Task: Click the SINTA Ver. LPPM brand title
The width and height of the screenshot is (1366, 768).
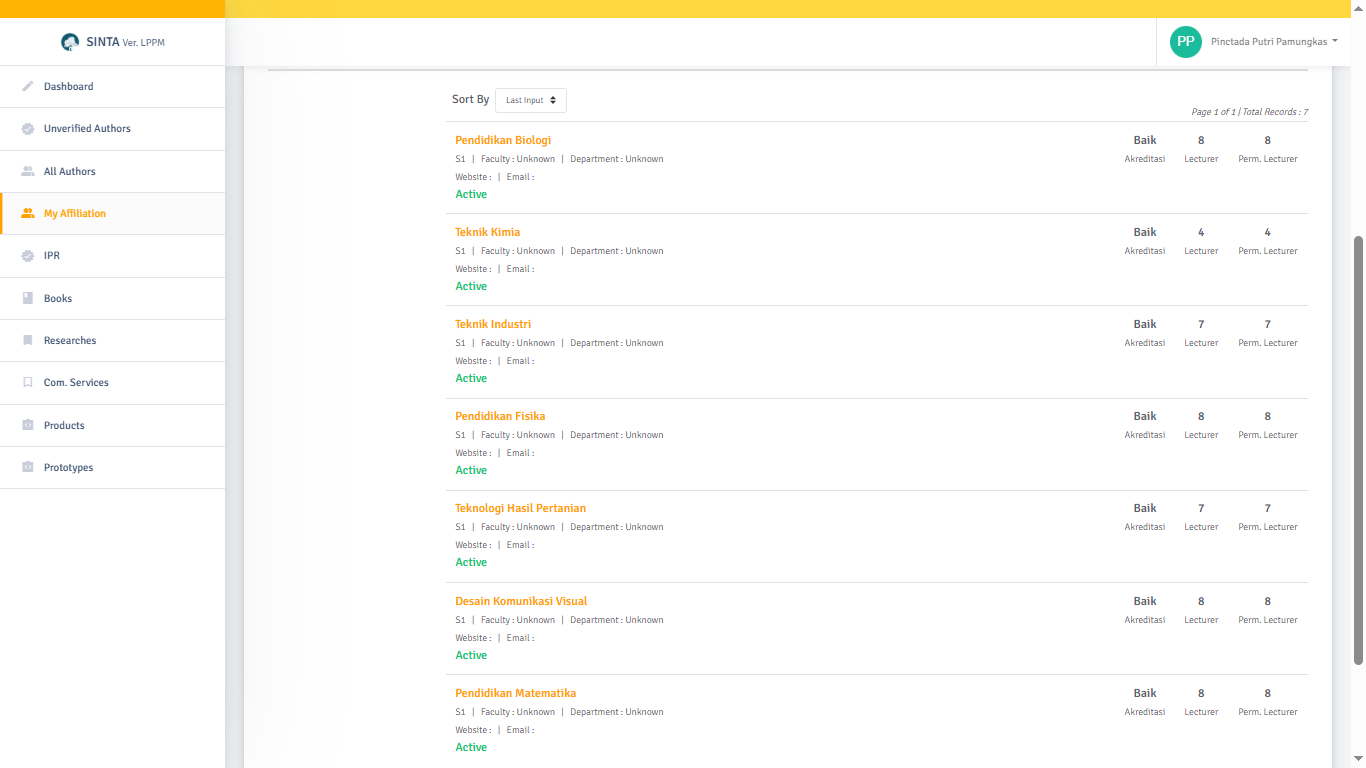Action: (x=125, y=42)
